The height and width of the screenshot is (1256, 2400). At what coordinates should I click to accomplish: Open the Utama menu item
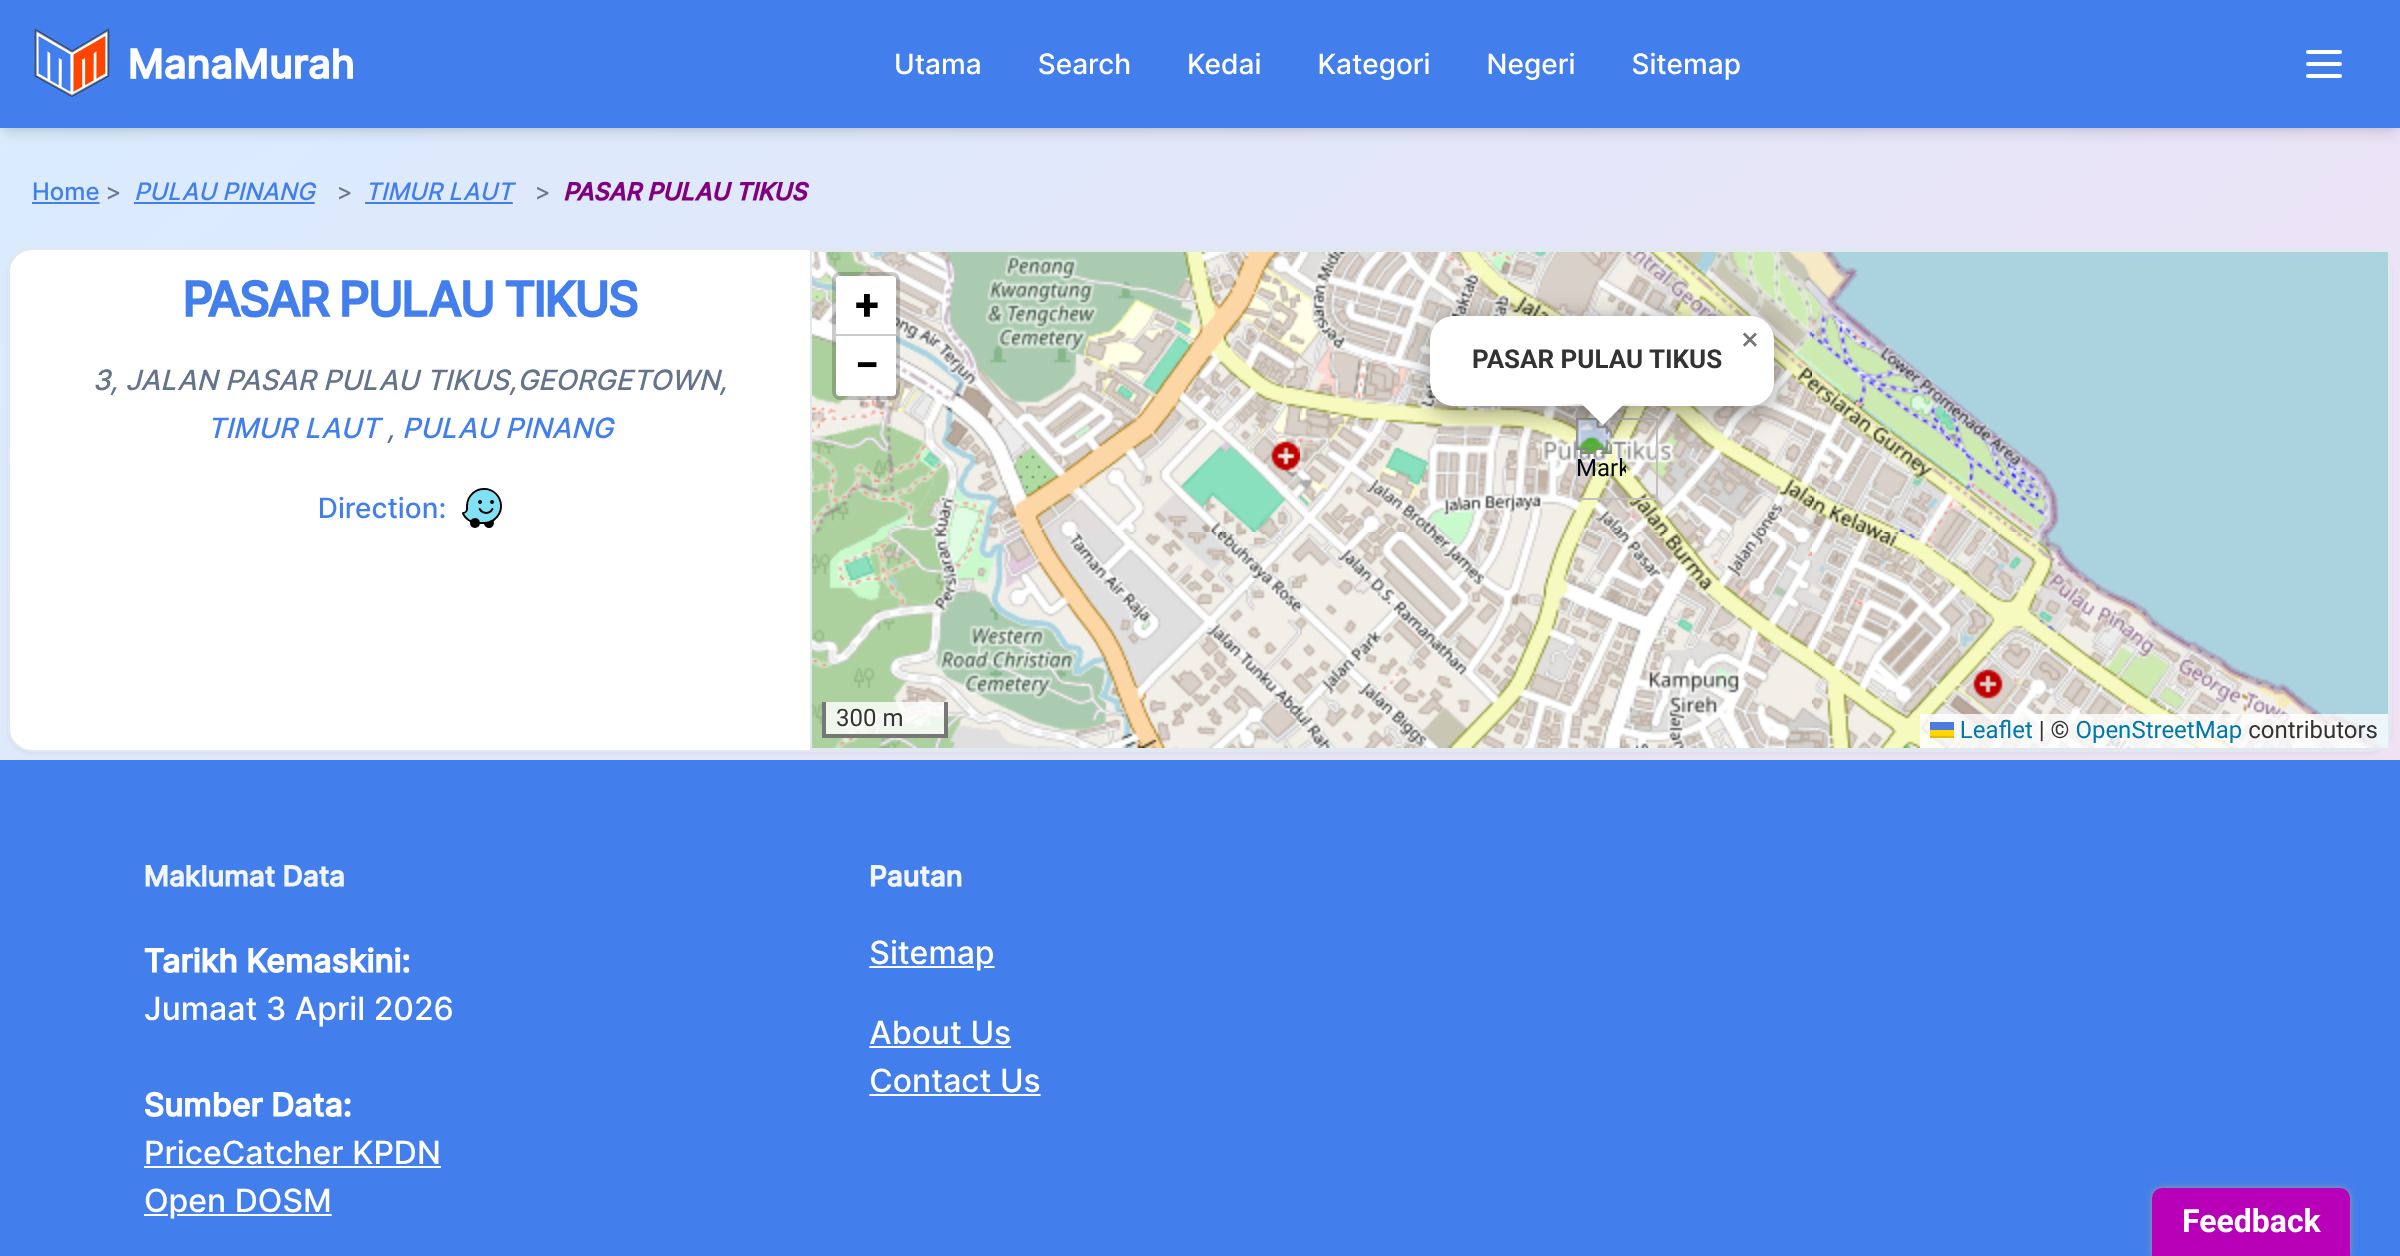pyautogui.click(x=937, y=64)
